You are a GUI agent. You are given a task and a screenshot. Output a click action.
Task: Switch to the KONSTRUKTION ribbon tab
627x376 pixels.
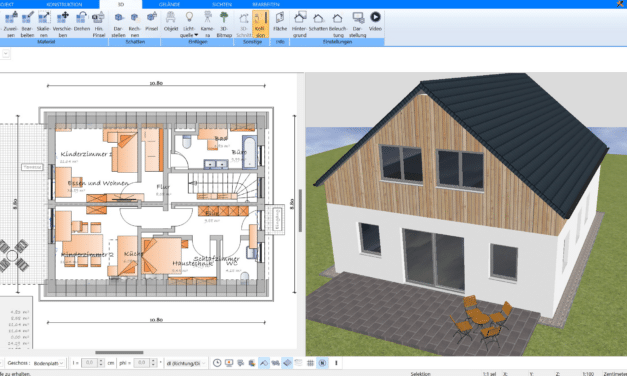coord(64,4)
